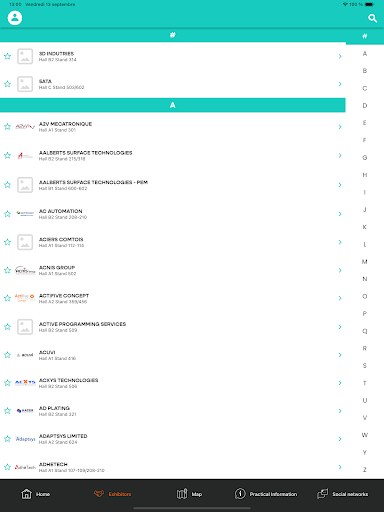Click the A2V Mecatronique logo
The width and height of the screenshot is (384, 512).
[25, 127]
